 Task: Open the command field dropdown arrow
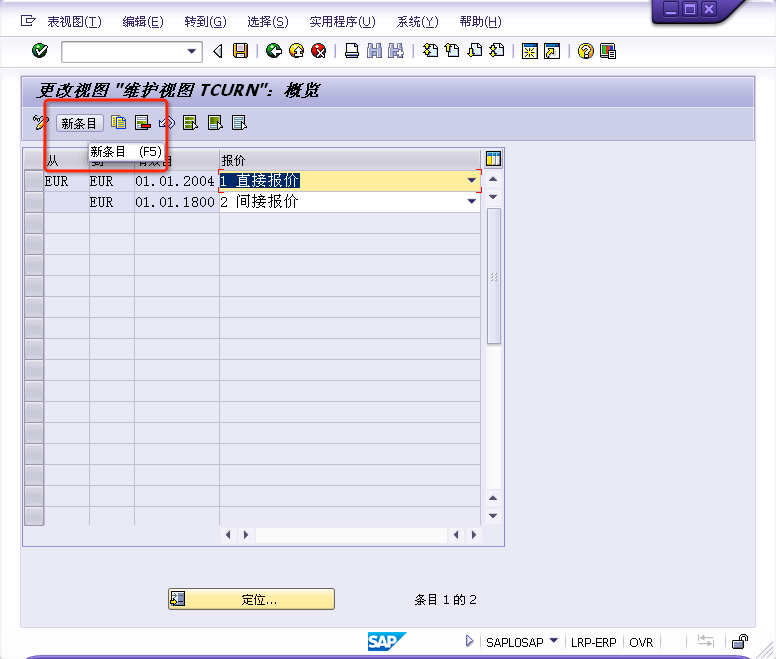pyautogui.click(x=192, y=51)
